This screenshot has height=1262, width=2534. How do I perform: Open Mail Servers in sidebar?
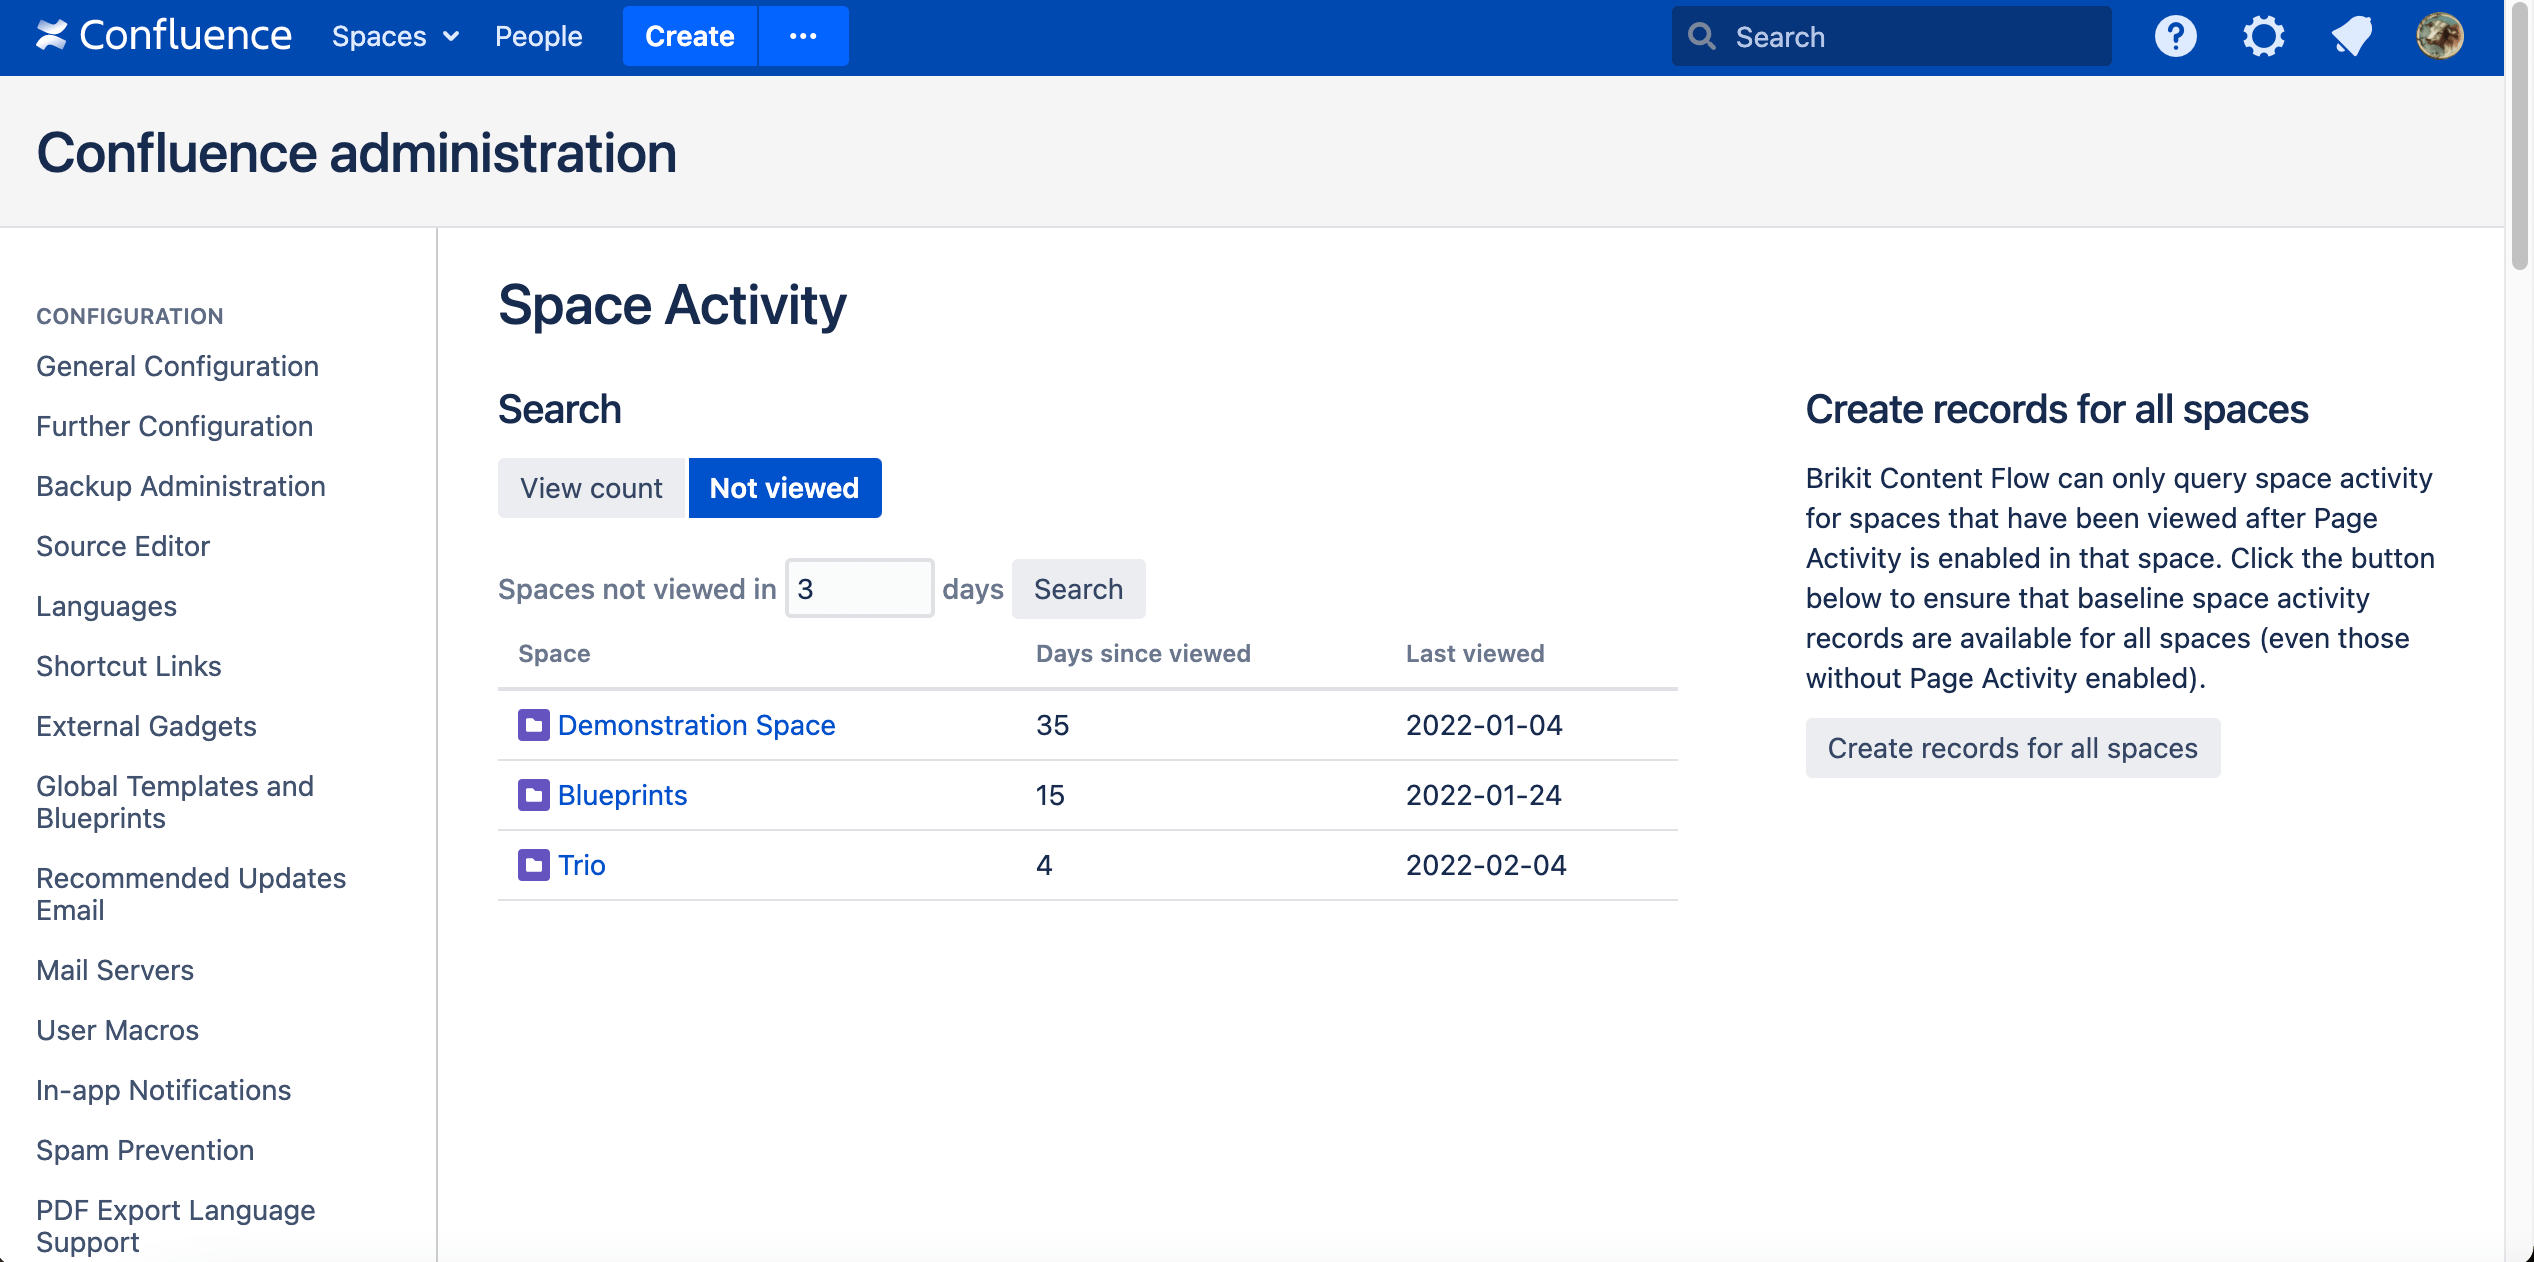(115, 970)
